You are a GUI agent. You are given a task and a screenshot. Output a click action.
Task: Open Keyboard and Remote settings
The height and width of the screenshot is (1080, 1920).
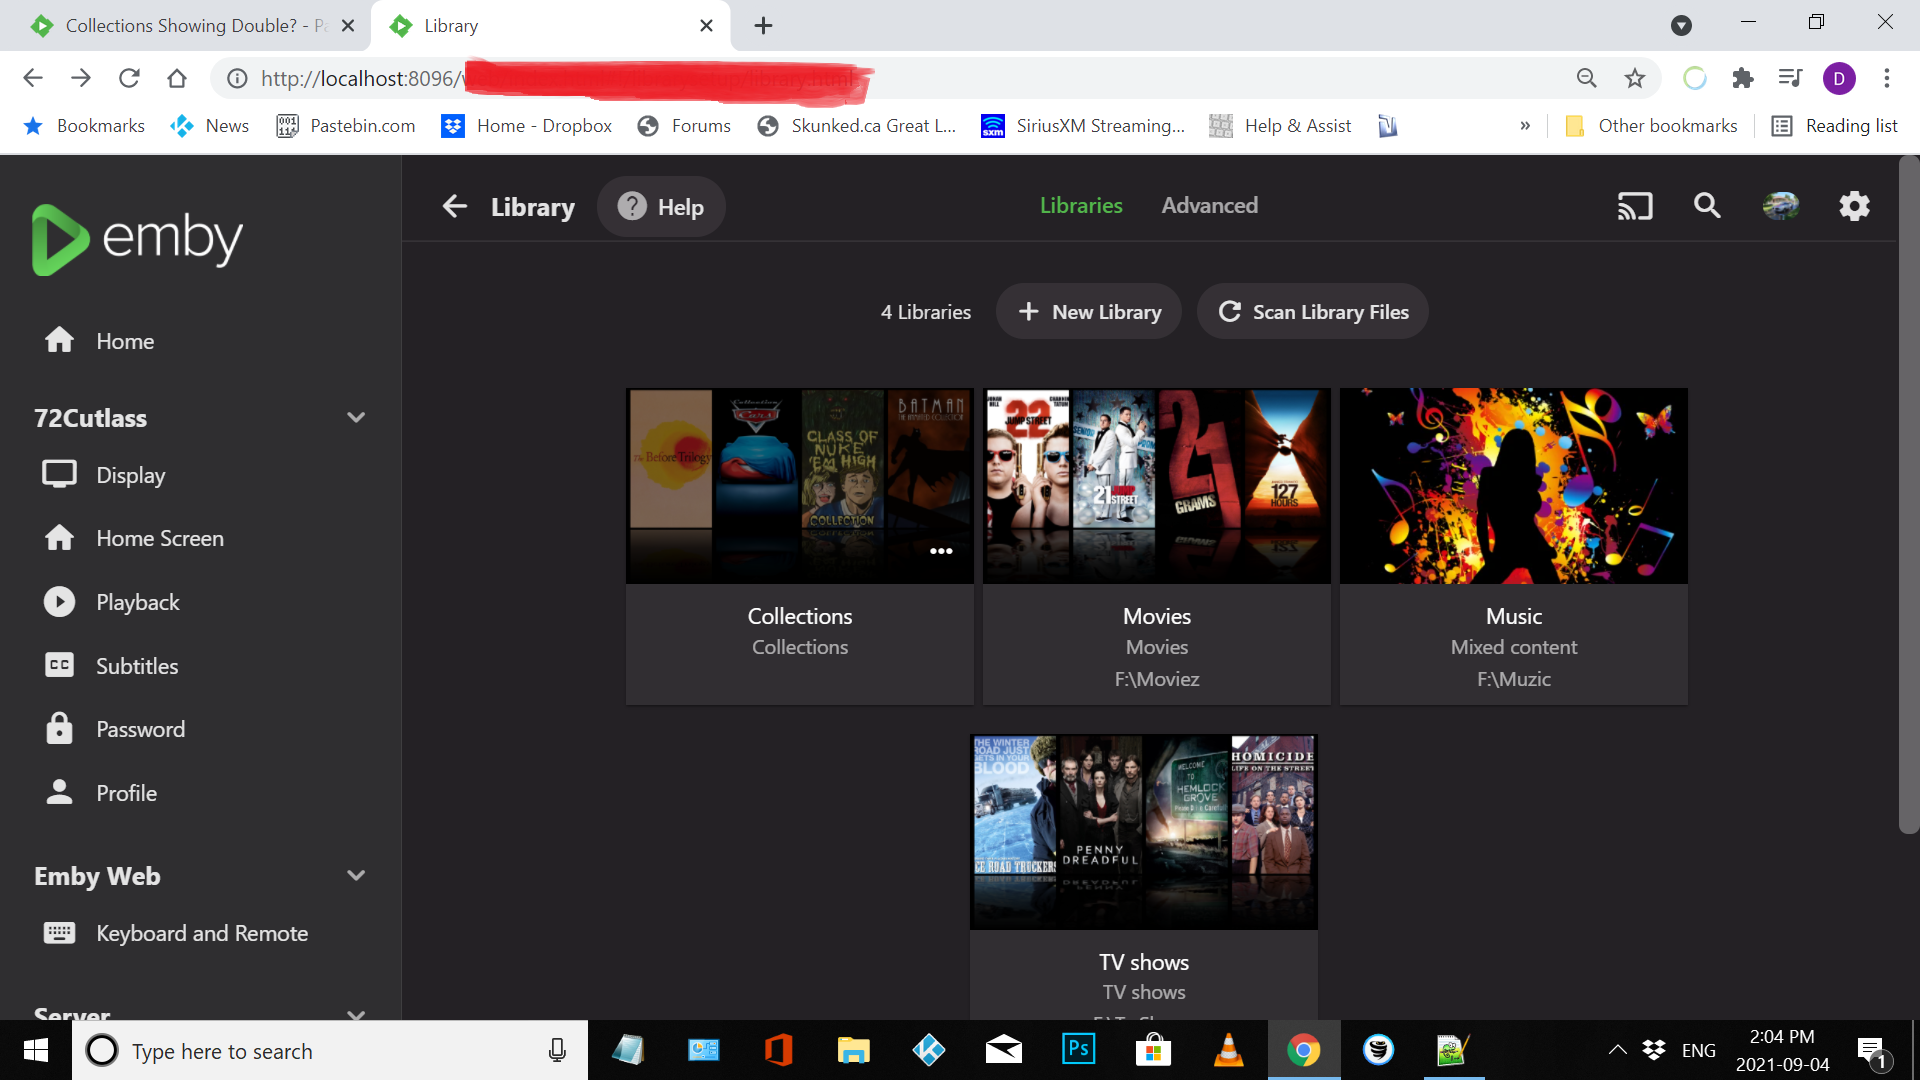[201, 933]
